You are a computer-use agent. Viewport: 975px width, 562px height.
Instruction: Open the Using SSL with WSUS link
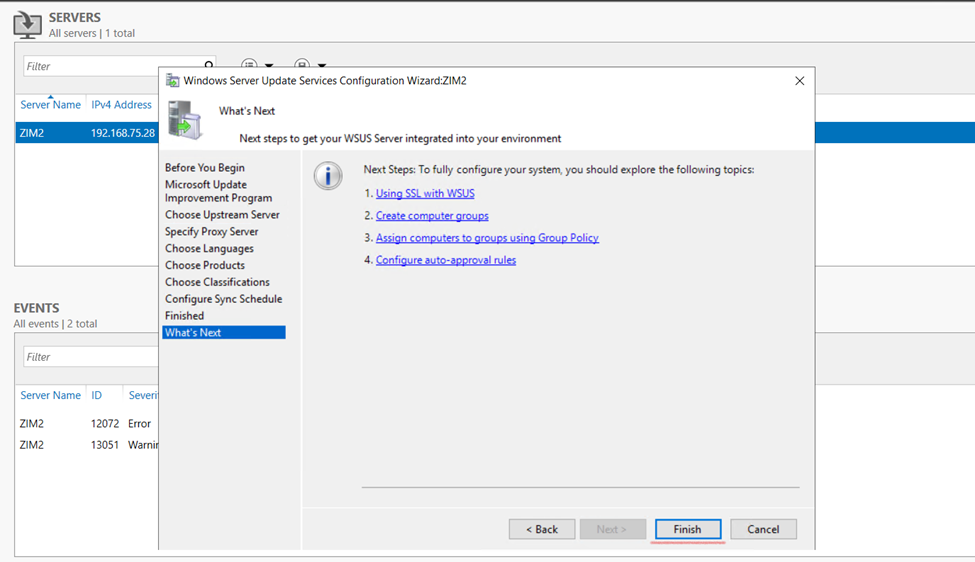click(425, 194)
